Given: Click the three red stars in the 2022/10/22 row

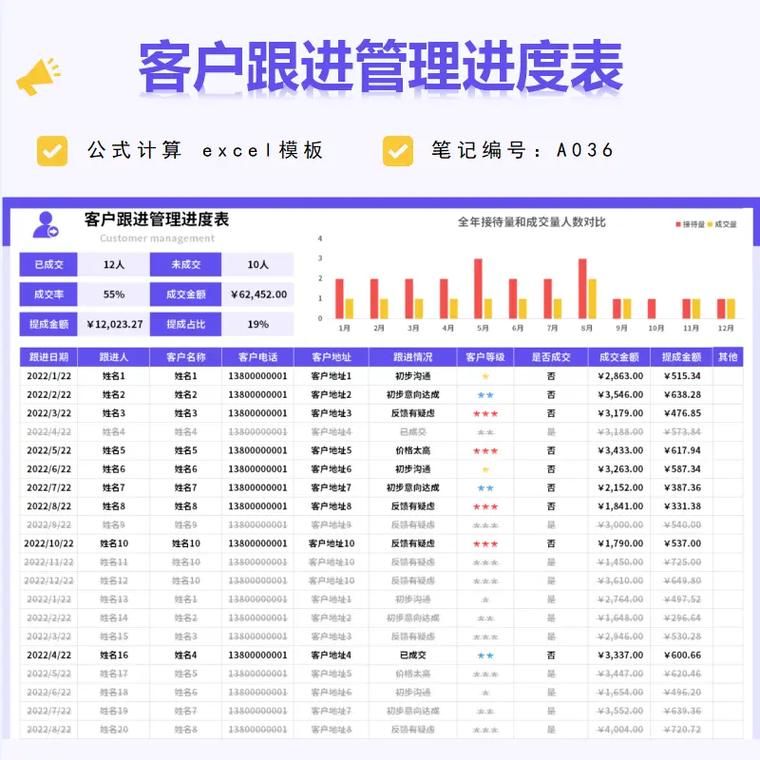Looking at the screenshot, I should pos(485,544).
